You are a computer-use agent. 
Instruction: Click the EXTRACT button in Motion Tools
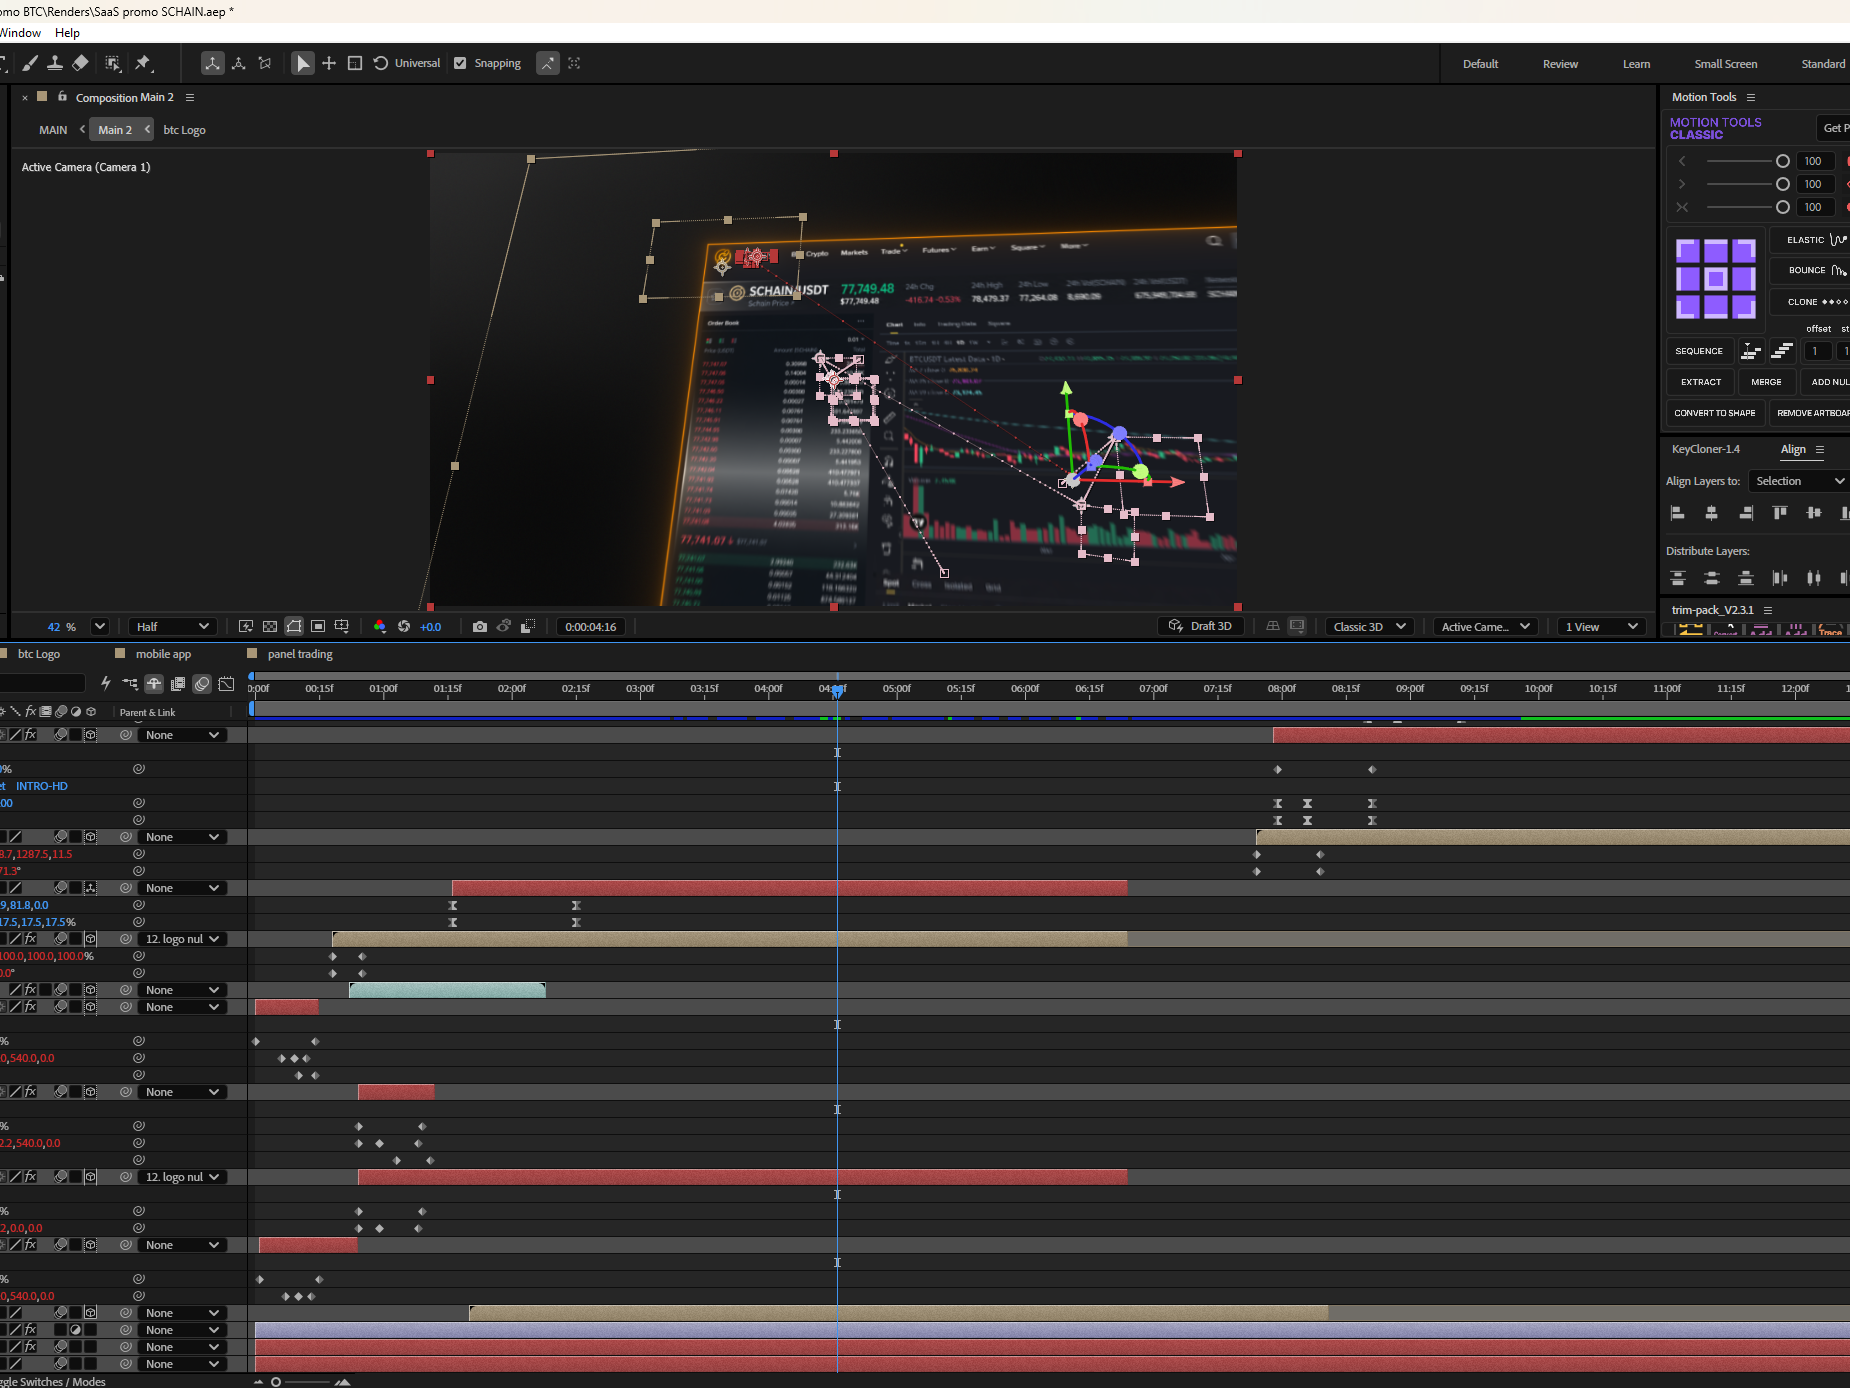tap(1700, 382)
